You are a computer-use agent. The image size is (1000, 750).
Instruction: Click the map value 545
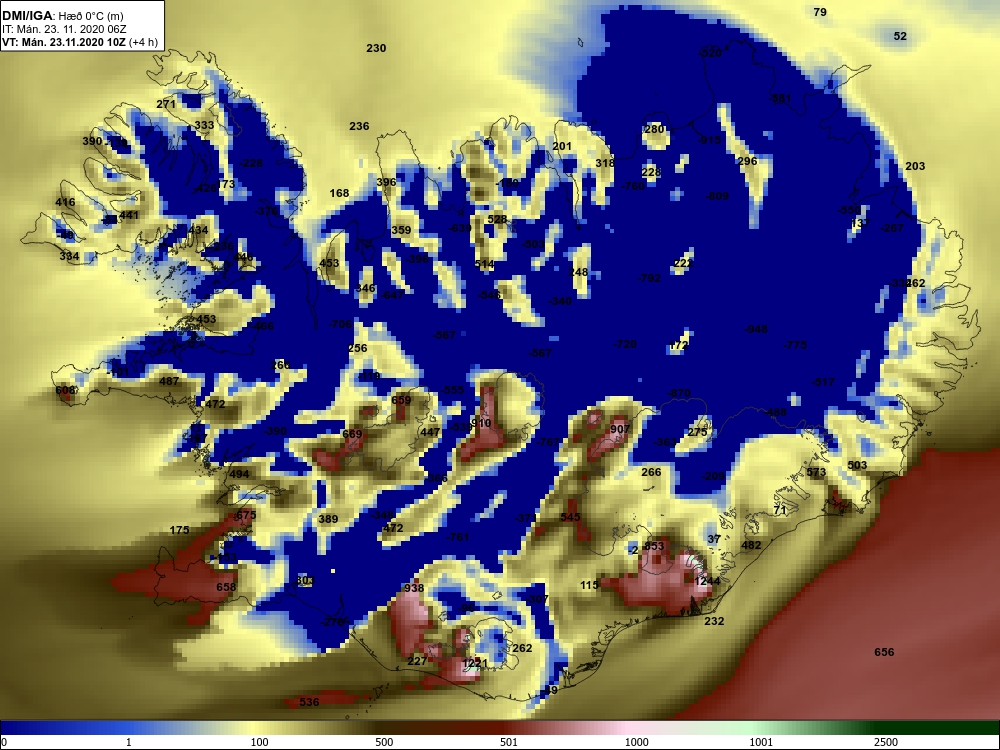click(x=570, y=517)
